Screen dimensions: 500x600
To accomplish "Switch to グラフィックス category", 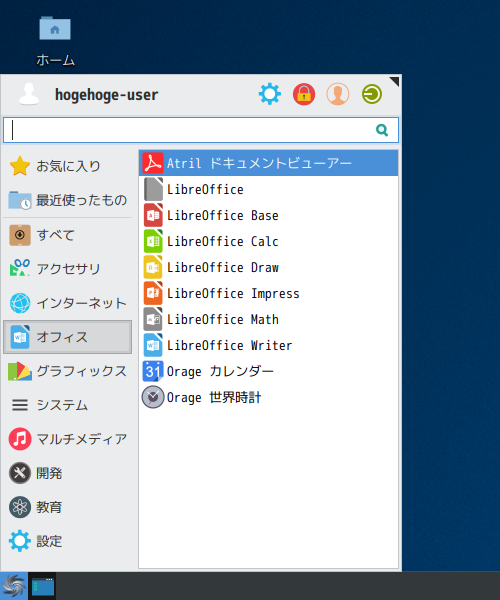I will (68, 371).
